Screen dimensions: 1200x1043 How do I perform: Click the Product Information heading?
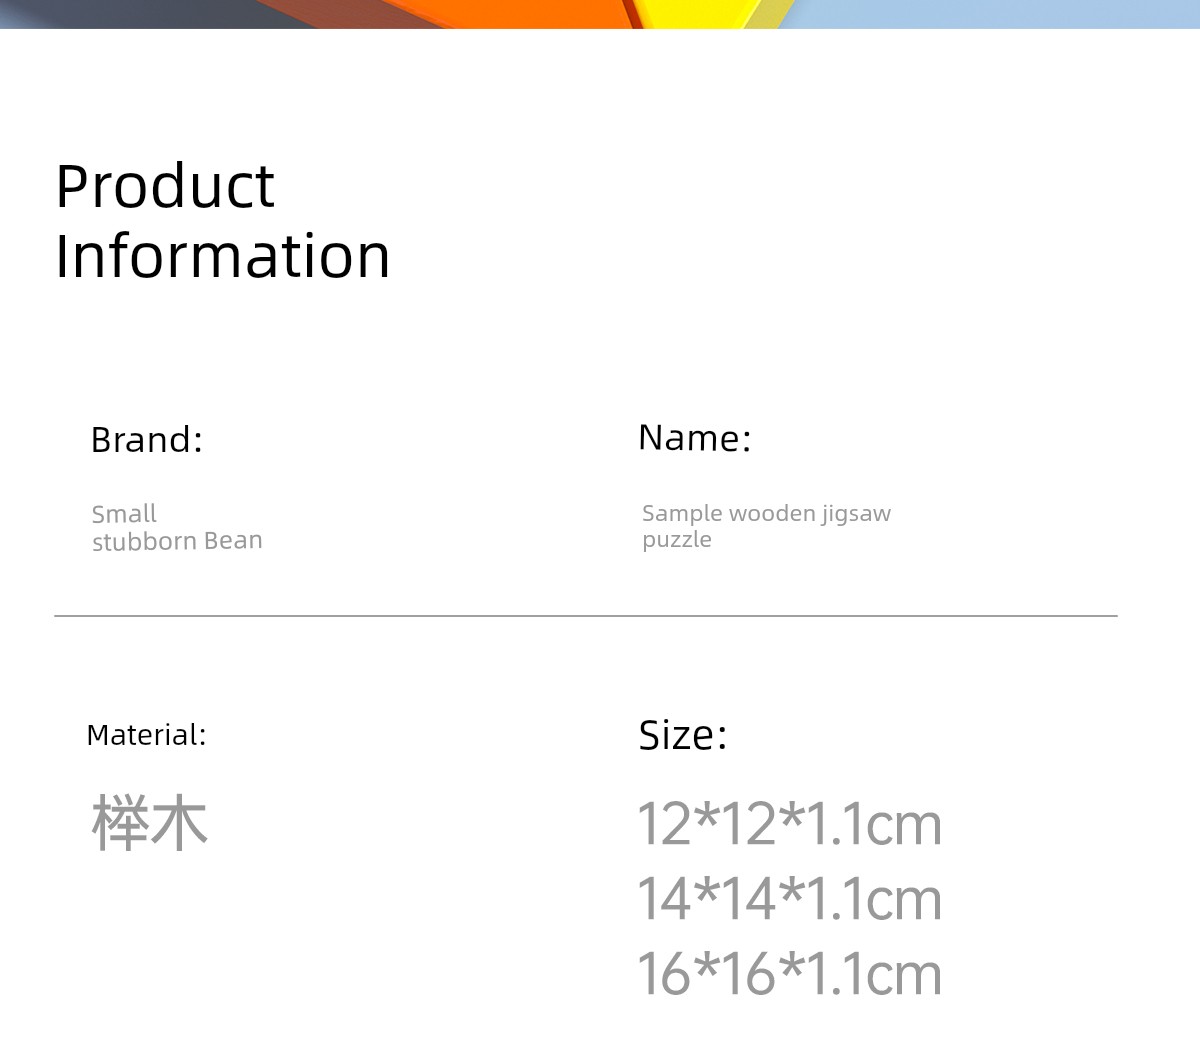(222, 221)
